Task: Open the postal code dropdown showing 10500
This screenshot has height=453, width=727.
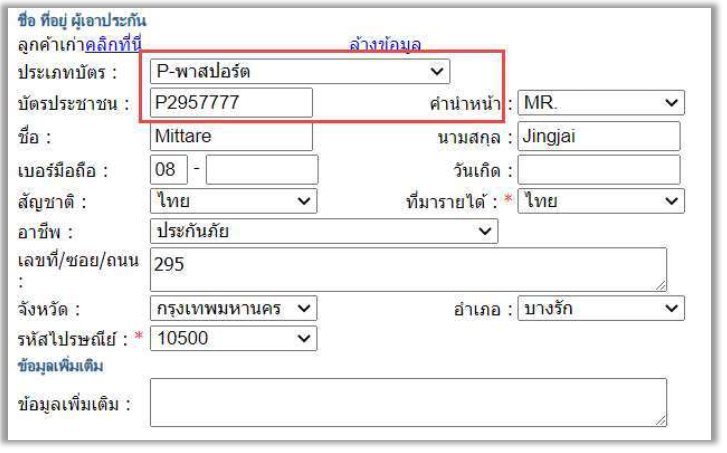Action: pyautogui.click(x=234, y=338)
